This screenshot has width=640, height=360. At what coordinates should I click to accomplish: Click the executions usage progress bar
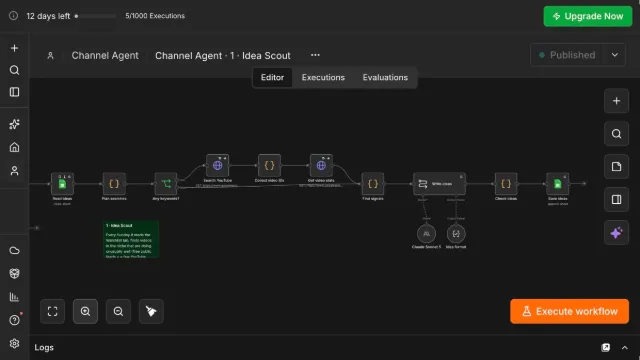[x=96, y=16]
